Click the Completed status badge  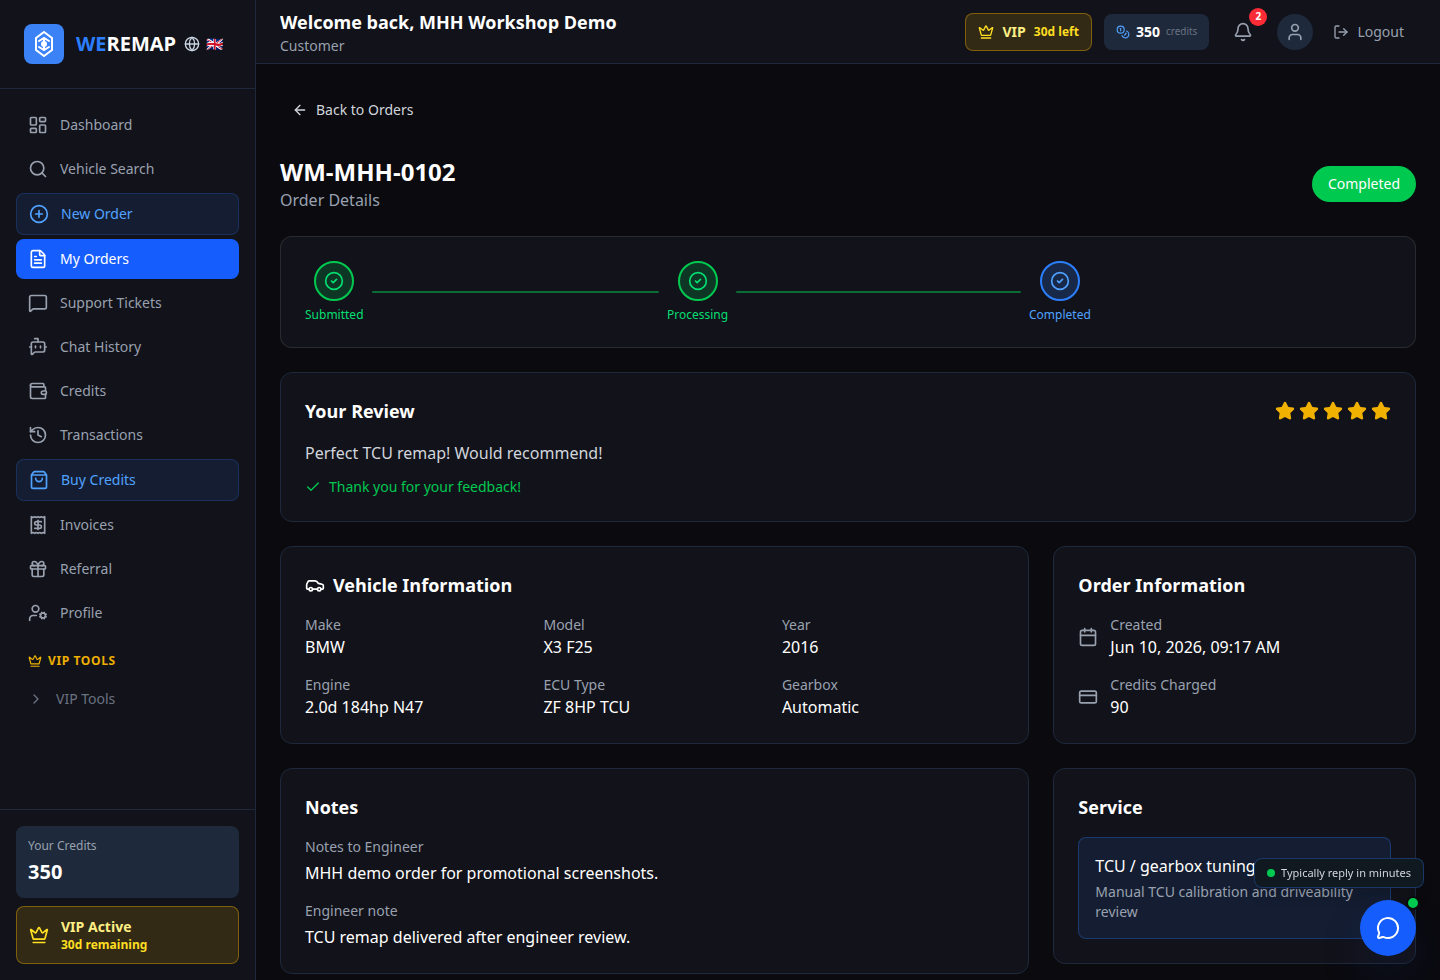(x=1363, y=184)
